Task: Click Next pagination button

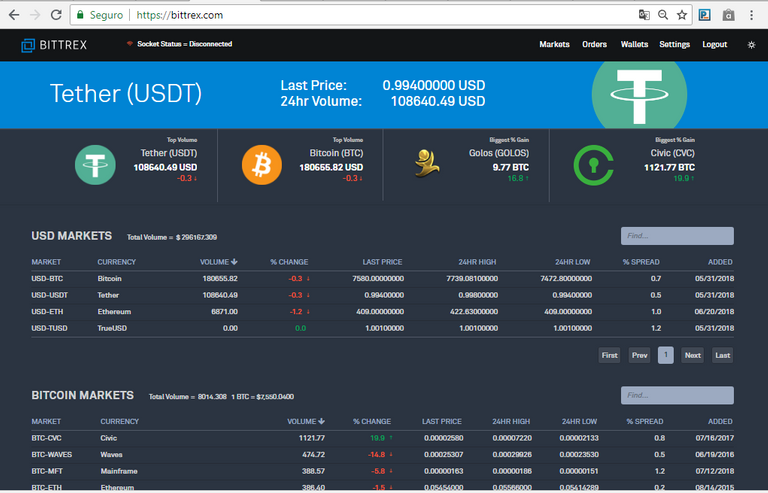Action: (x=693, y=355)
